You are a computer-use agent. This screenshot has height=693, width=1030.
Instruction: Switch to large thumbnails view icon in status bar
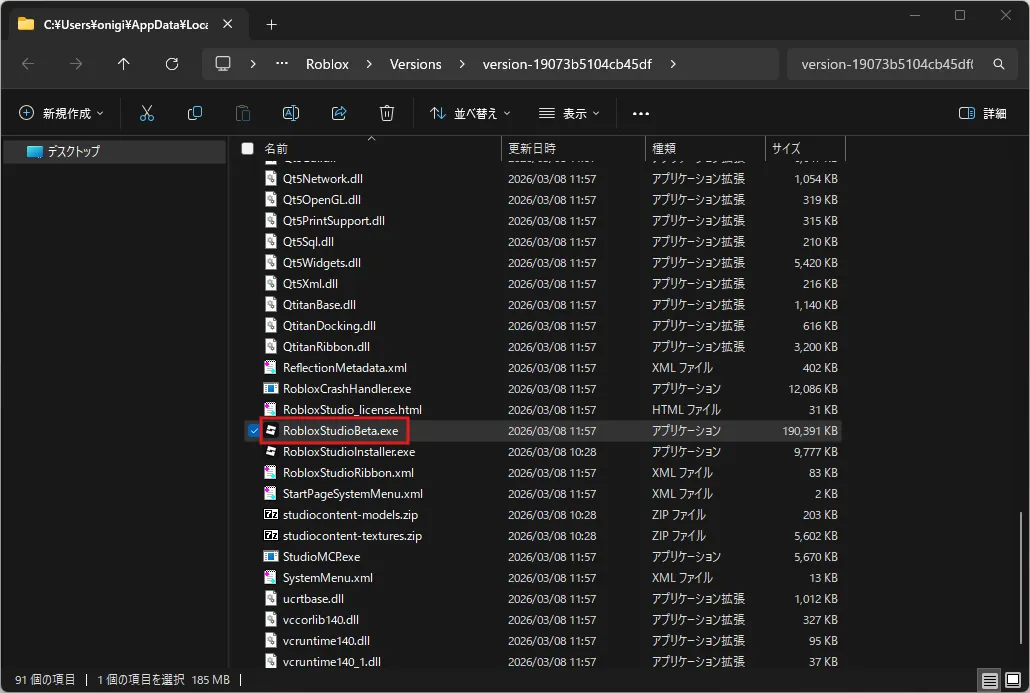(x=1013, y=680)
